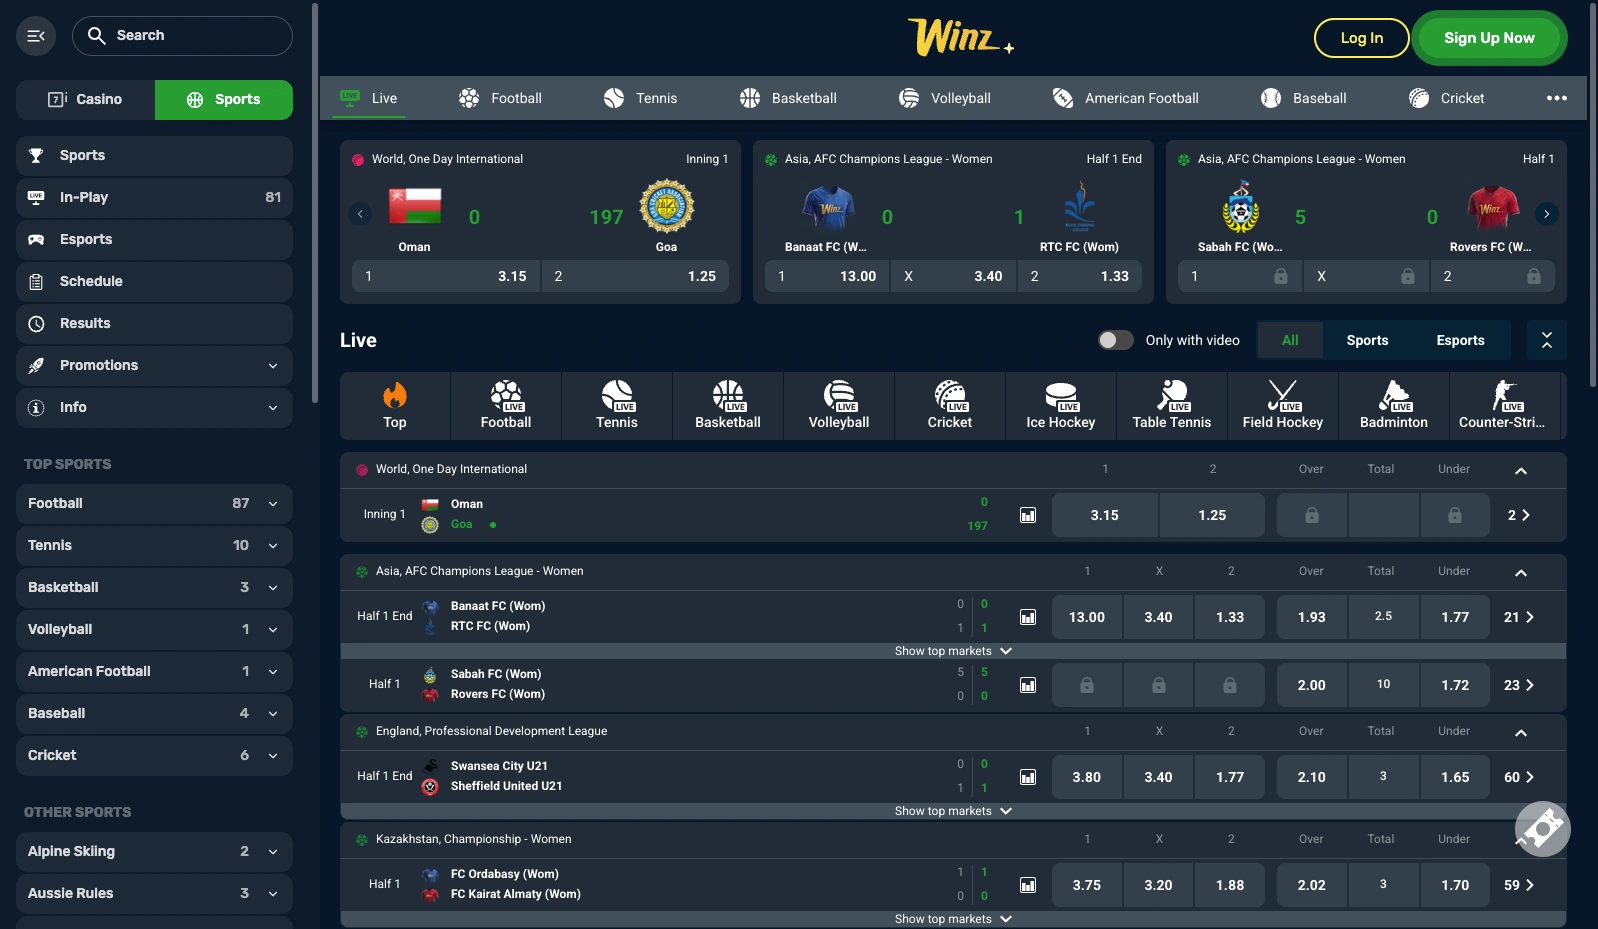
Task: Select the live Volleyball icon
Action: [839, 405]
